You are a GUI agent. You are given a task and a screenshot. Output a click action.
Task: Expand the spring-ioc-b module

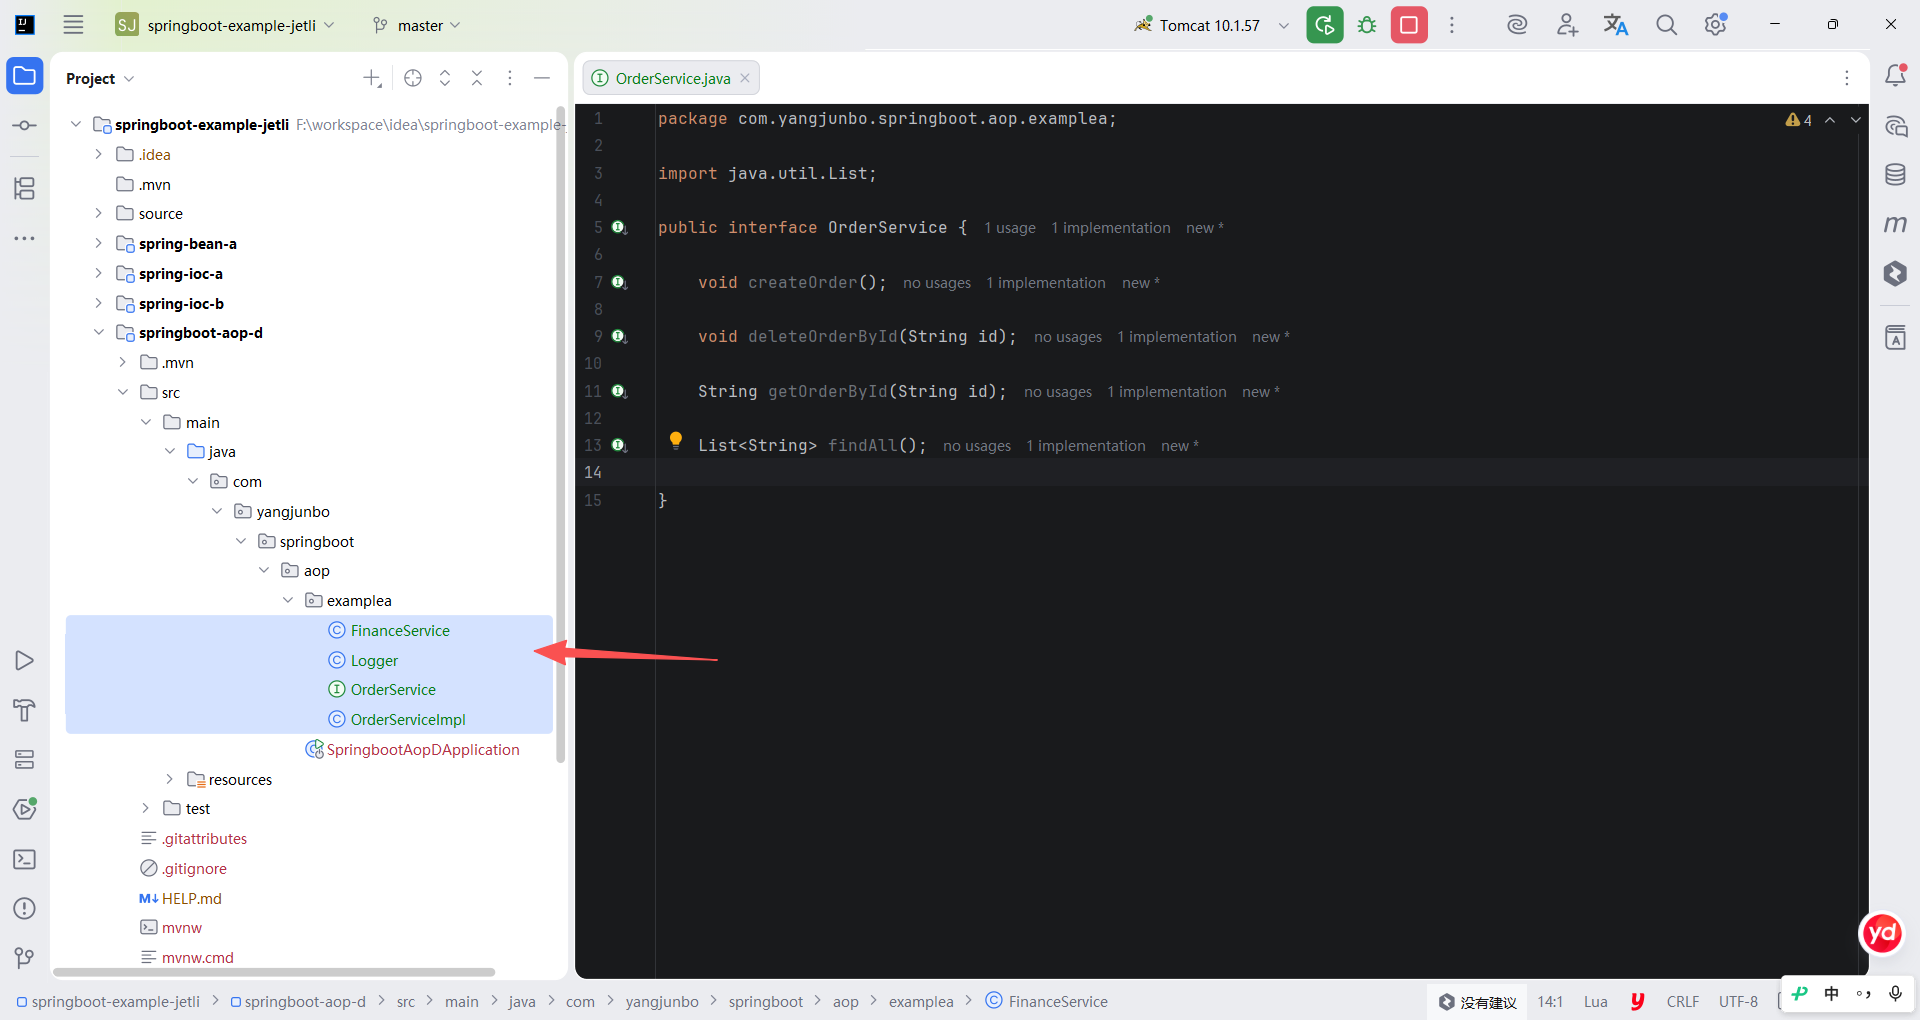98,303
